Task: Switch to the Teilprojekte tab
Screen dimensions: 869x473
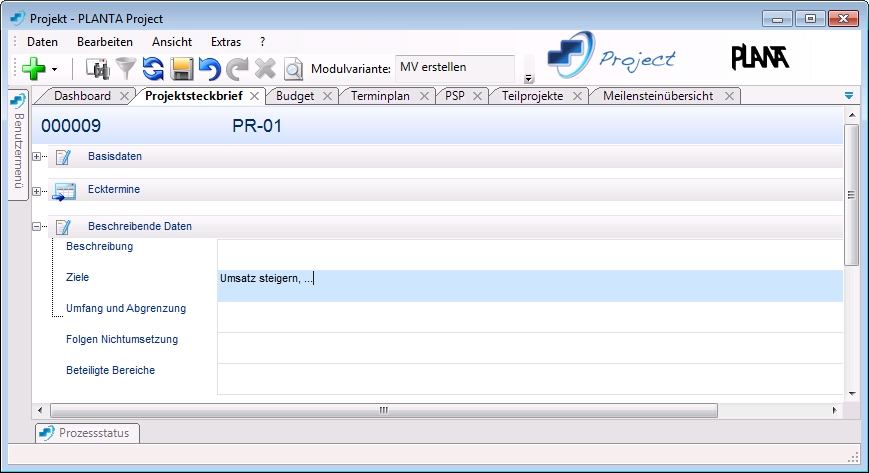Action: [x=532, y=96]
